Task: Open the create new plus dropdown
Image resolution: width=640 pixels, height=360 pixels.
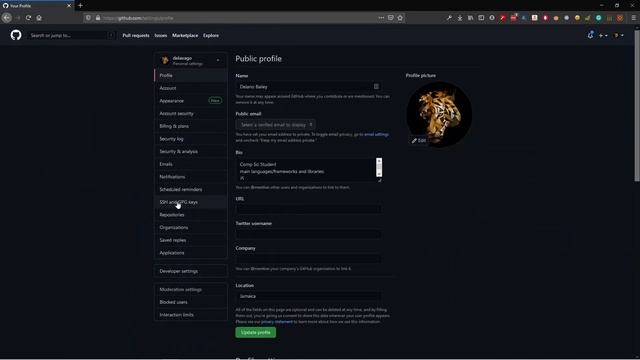Action: click(603, 36)
